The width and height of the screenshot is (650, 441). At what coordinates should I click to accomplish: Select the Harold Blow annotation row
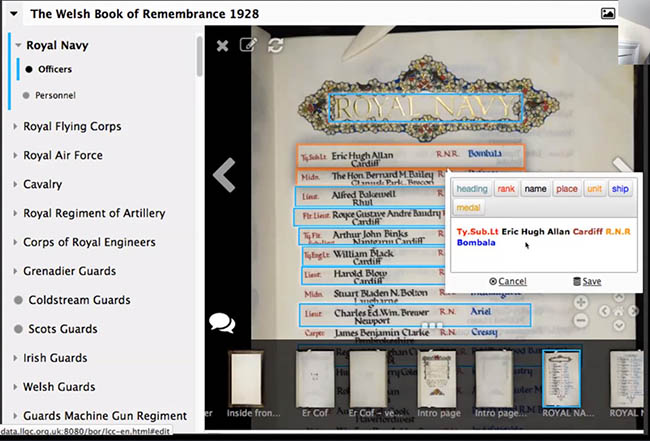point(373,276)
